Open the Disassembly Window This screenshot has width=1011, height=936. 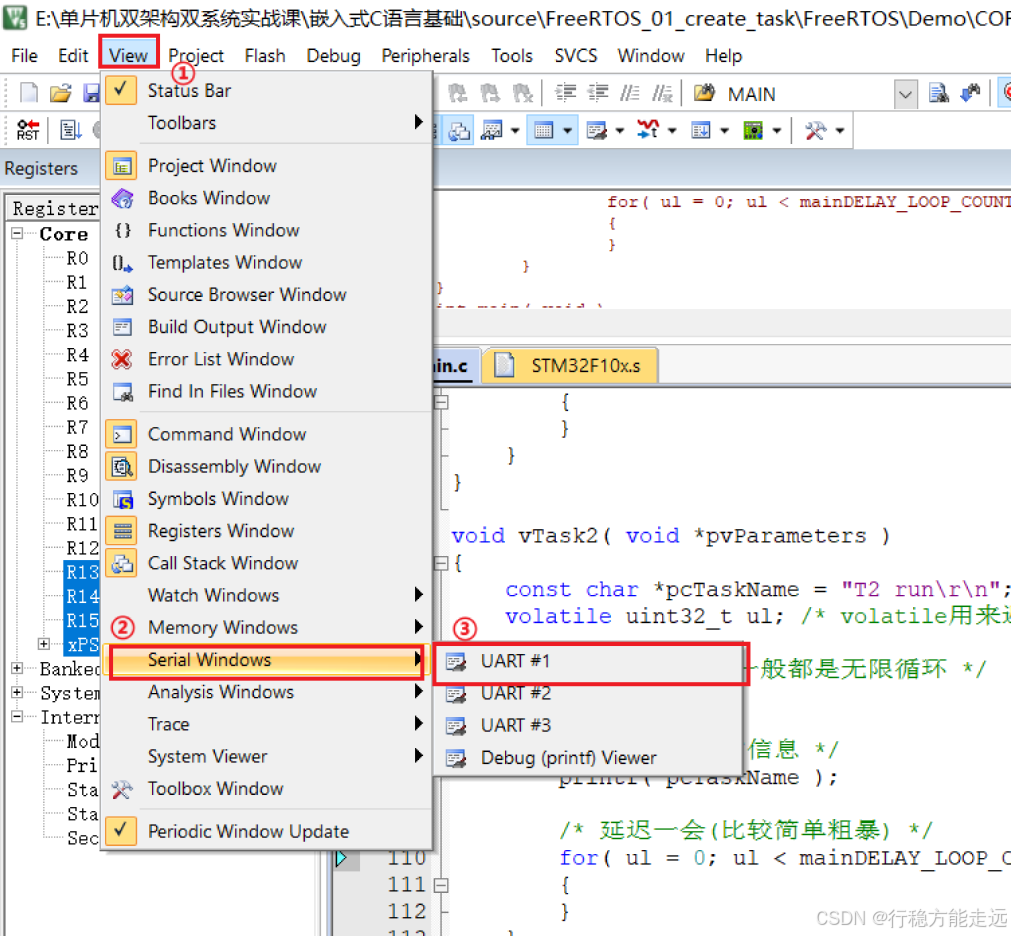click(234, 466)
